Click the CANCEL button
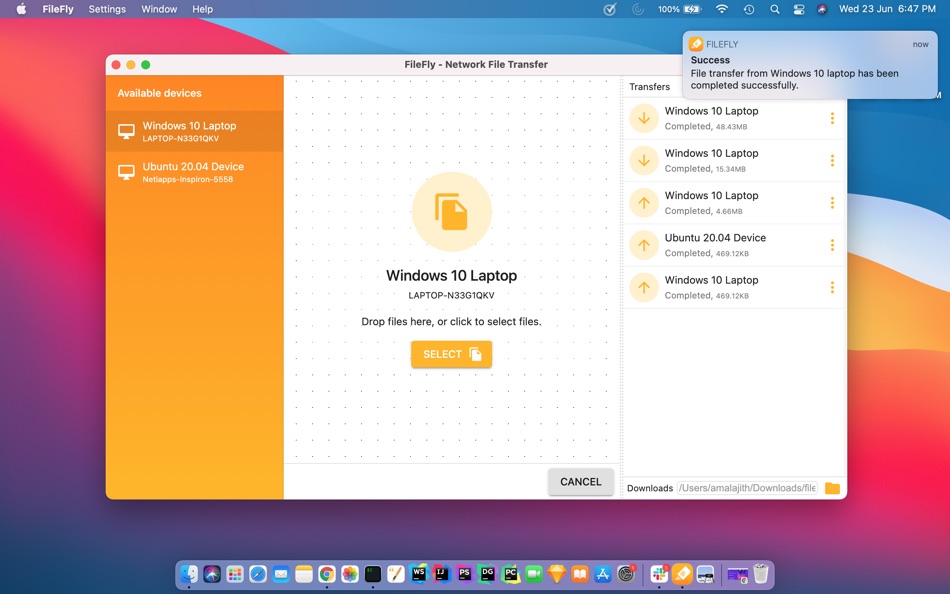Screen dimensions: 950x594 (x=580, y=482)
